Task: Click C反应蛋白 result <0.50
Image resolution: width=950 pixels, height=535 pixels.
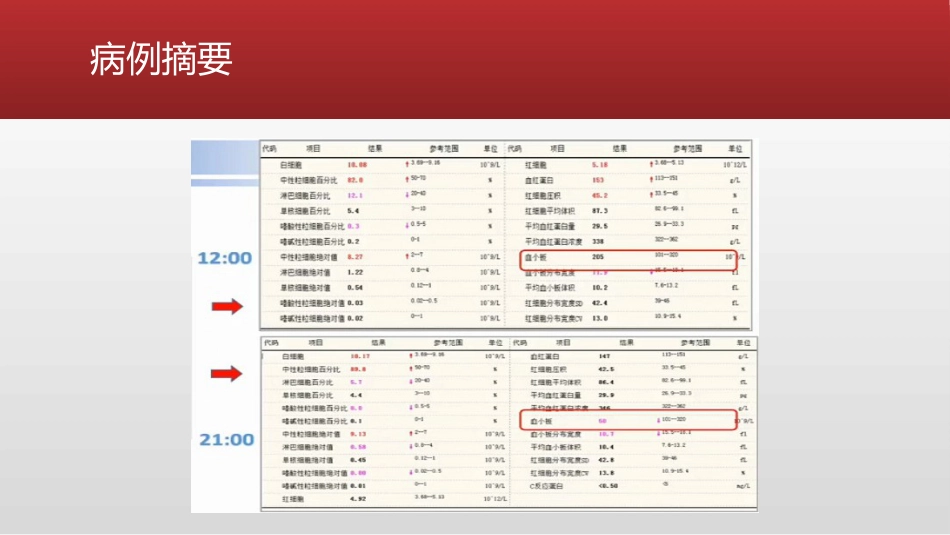Action: (608, 486)
